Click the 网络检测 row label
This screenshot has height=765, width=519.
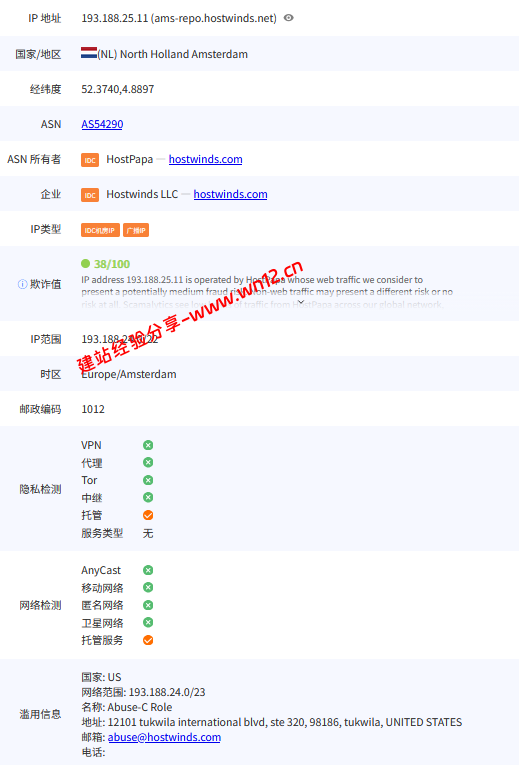click(x=40, y=605)
